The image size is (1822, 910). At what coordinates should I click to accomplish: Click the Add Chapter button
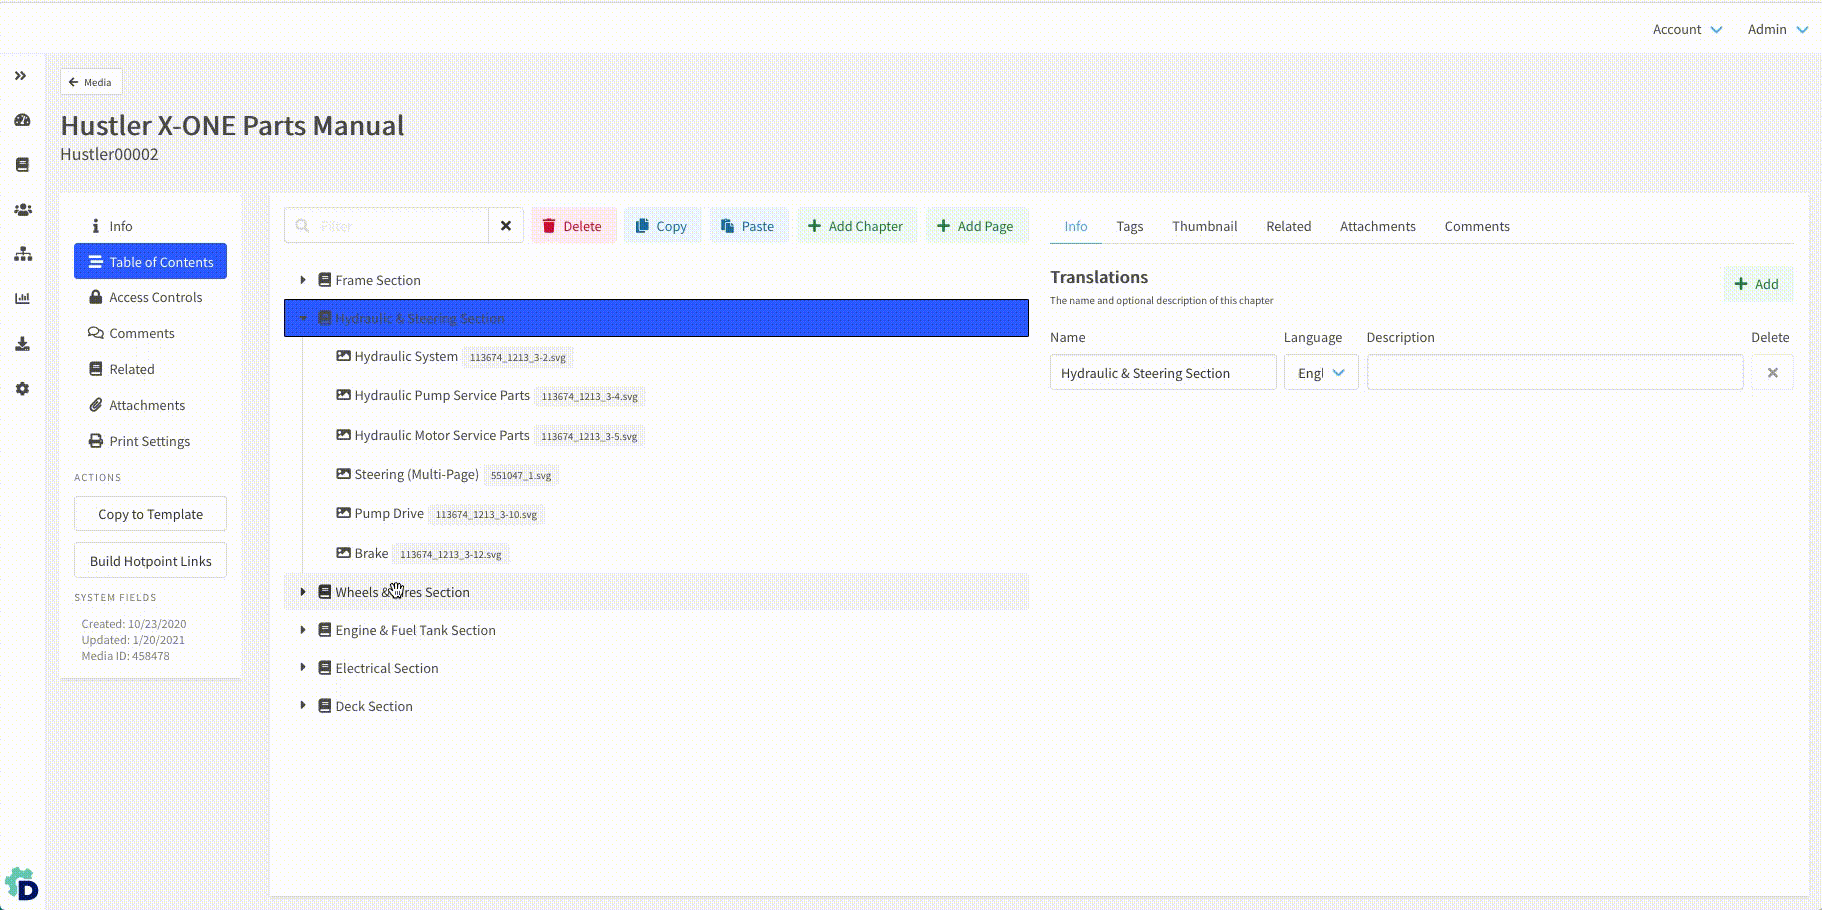[x=855, y=226]
